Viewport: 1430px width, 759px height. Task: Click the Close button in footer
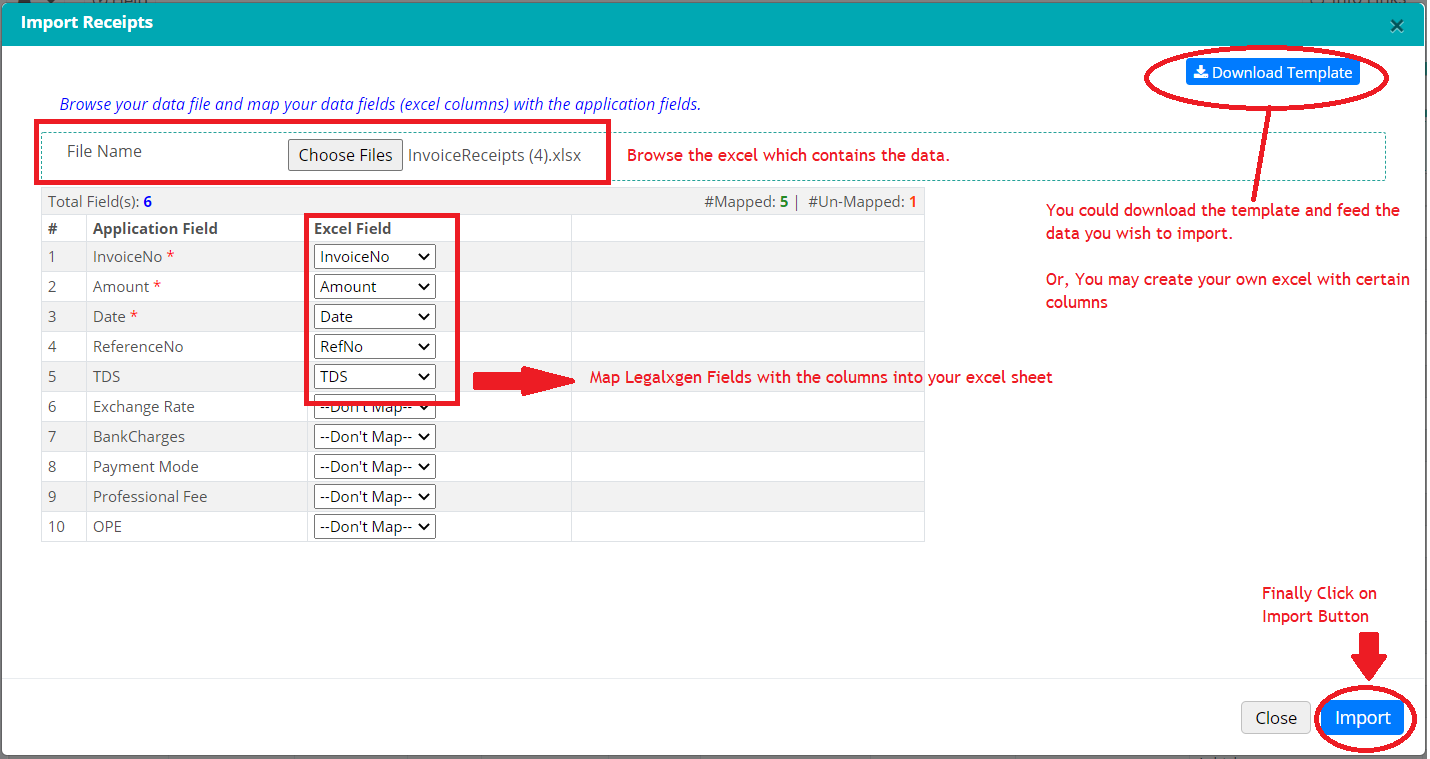[x=1275, y=718]
